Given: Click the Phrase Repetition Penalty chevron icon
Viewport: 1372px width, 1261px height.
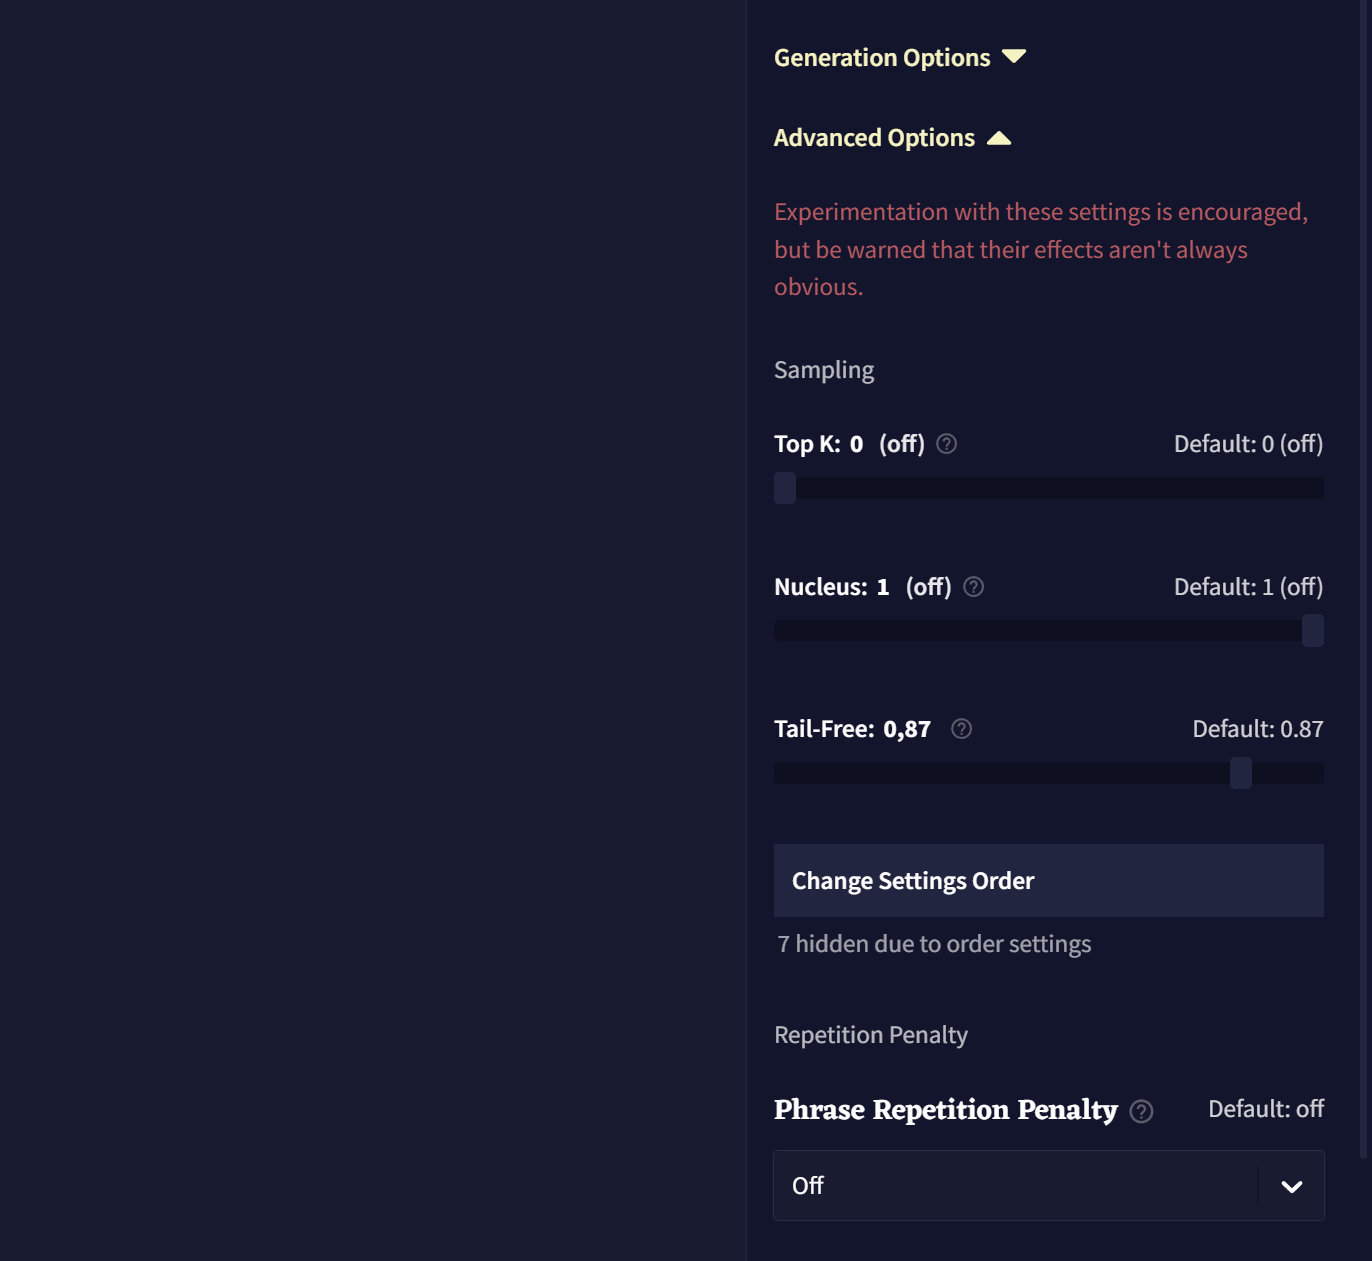Looking at the screenshot, I should [x=1291, y=1186].
